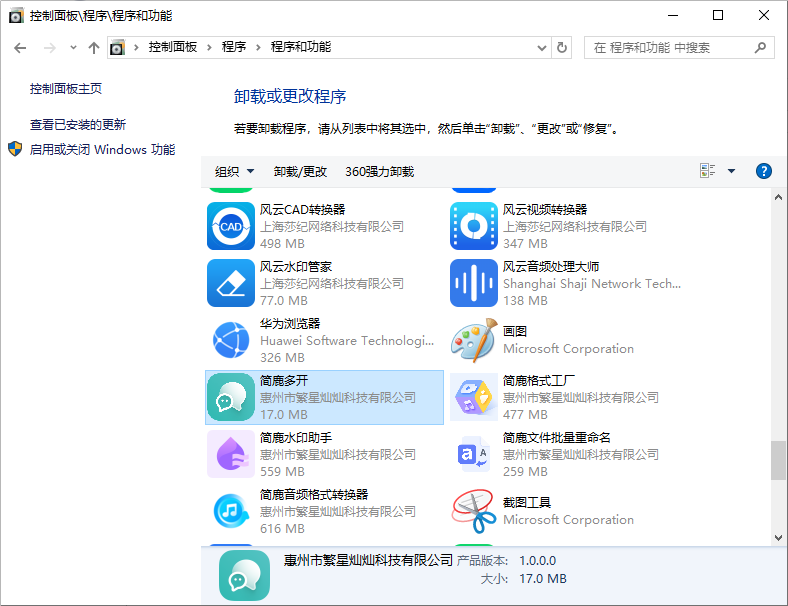Expand chevron before 控制面板 breadcrumb

point(136,48)
